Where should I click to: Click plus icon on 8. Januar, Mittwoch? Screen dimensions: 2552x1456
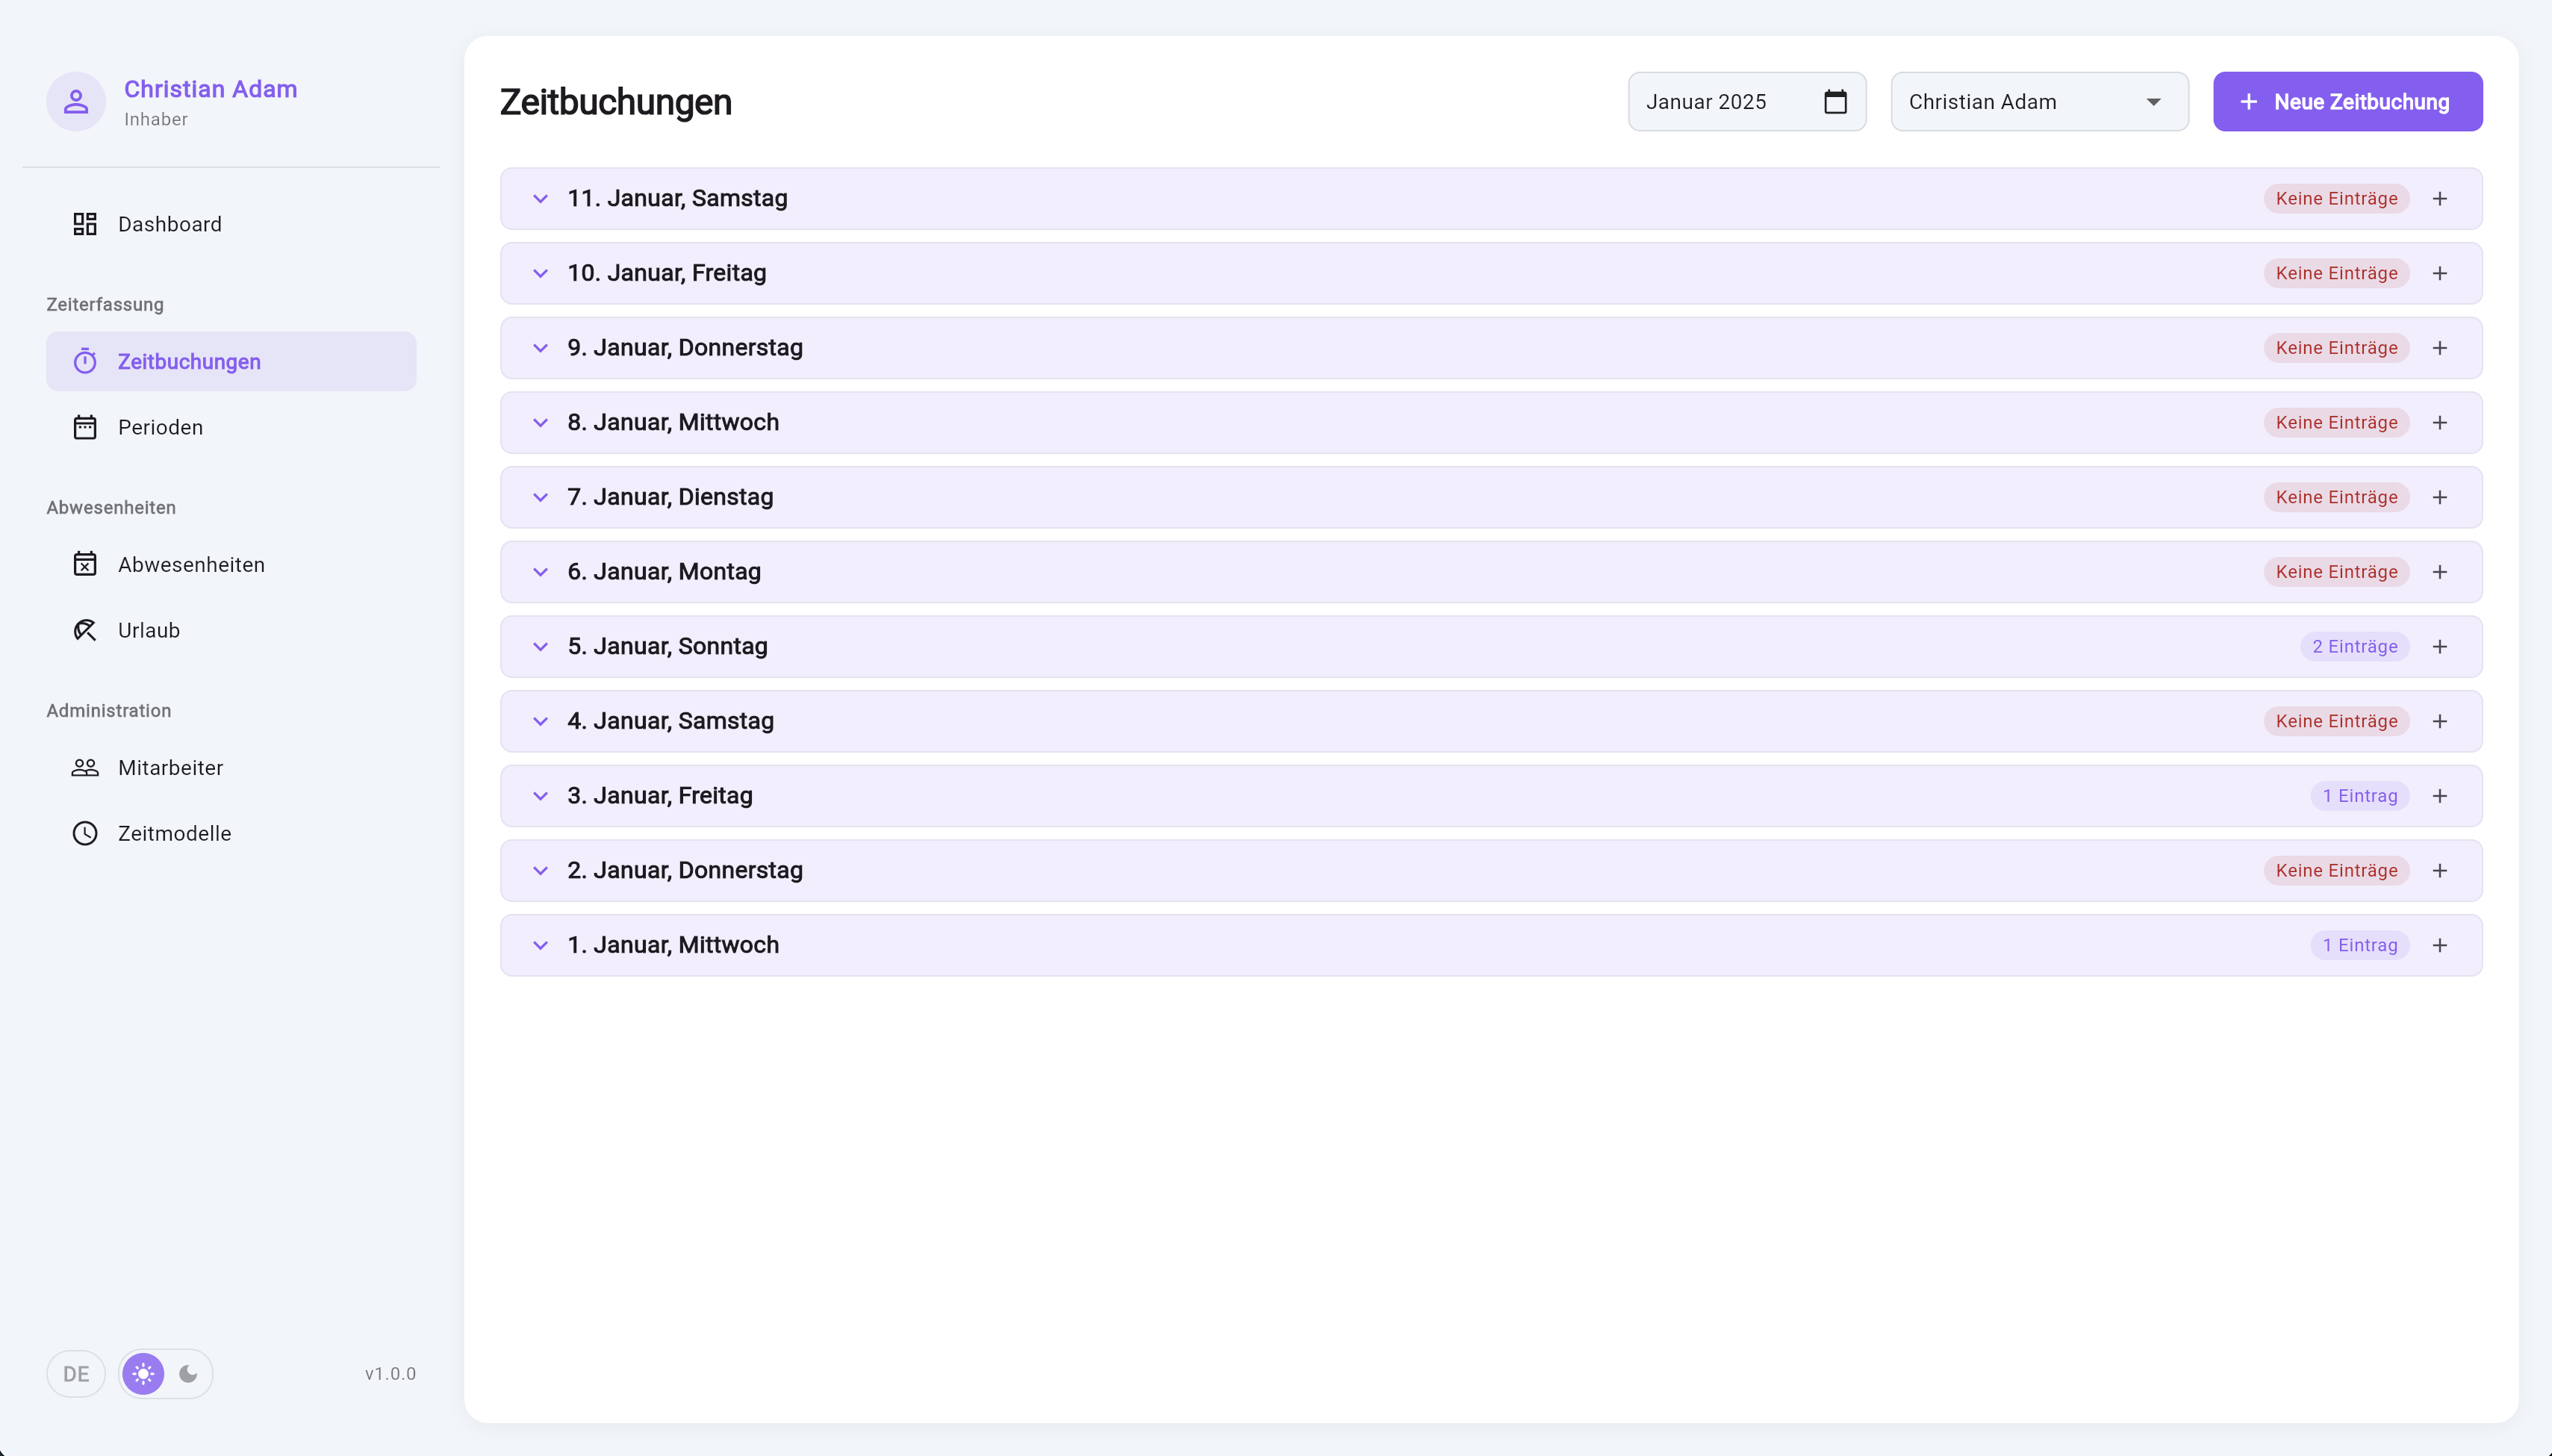pos(2440,423)
